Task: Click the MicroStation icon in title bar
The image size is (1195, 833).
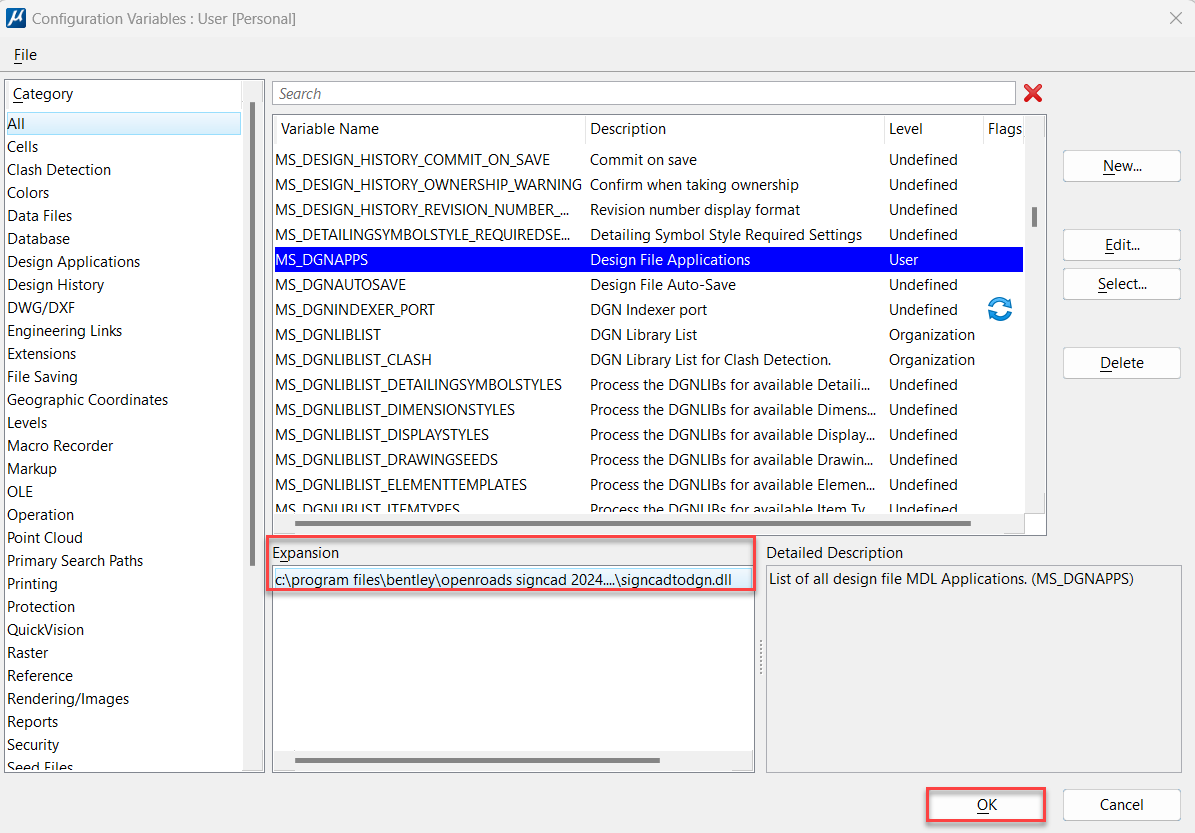Action: coord(15,18)
